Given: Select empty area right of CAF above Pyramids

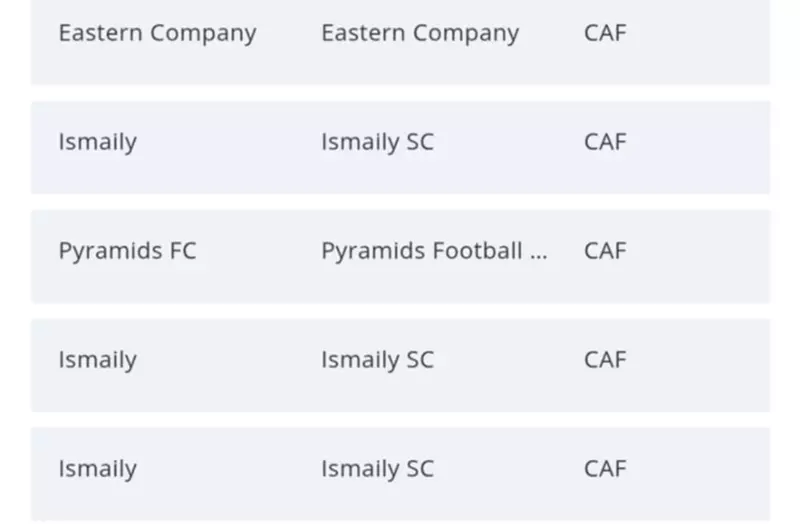Looking at the screenshot, I should pos(699,147).
